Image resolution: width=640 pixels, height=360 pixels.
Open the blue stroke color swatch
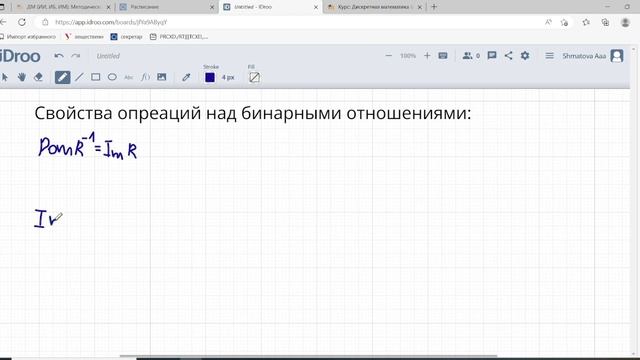tap(210, 77)
